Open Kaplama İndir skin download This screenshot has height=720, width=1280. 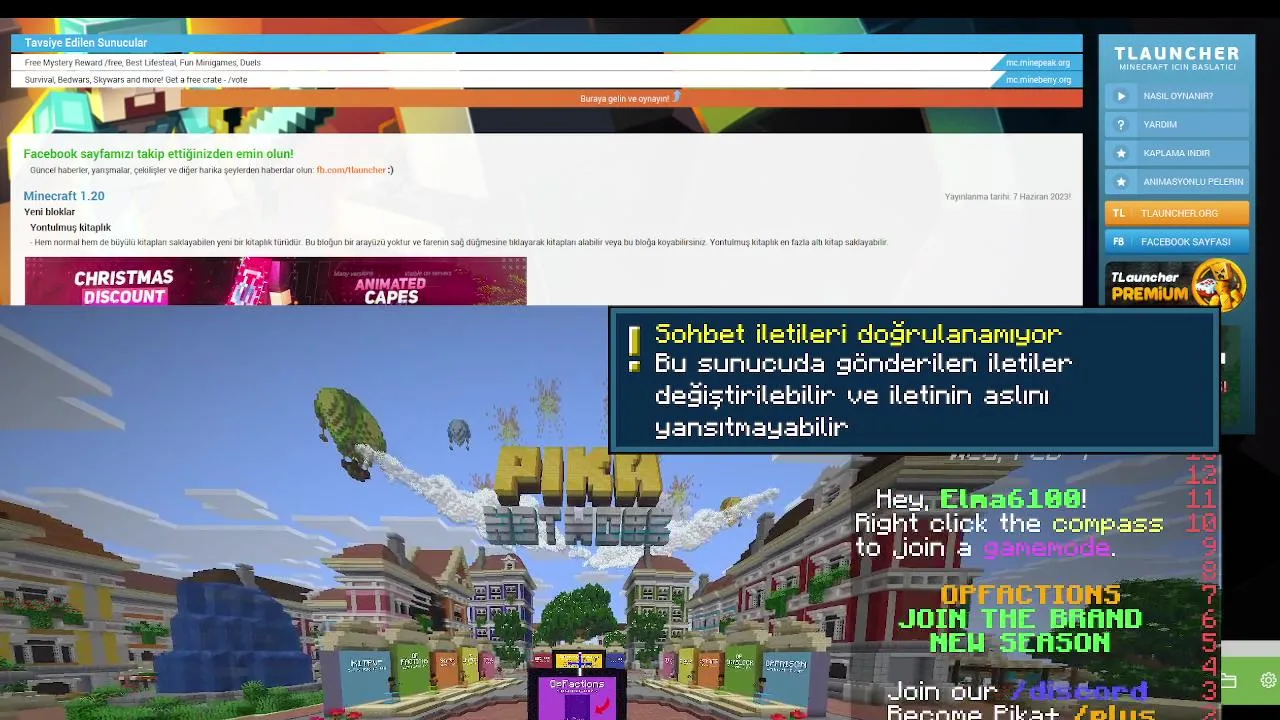pyautogui.click(x=1177, y=153)
